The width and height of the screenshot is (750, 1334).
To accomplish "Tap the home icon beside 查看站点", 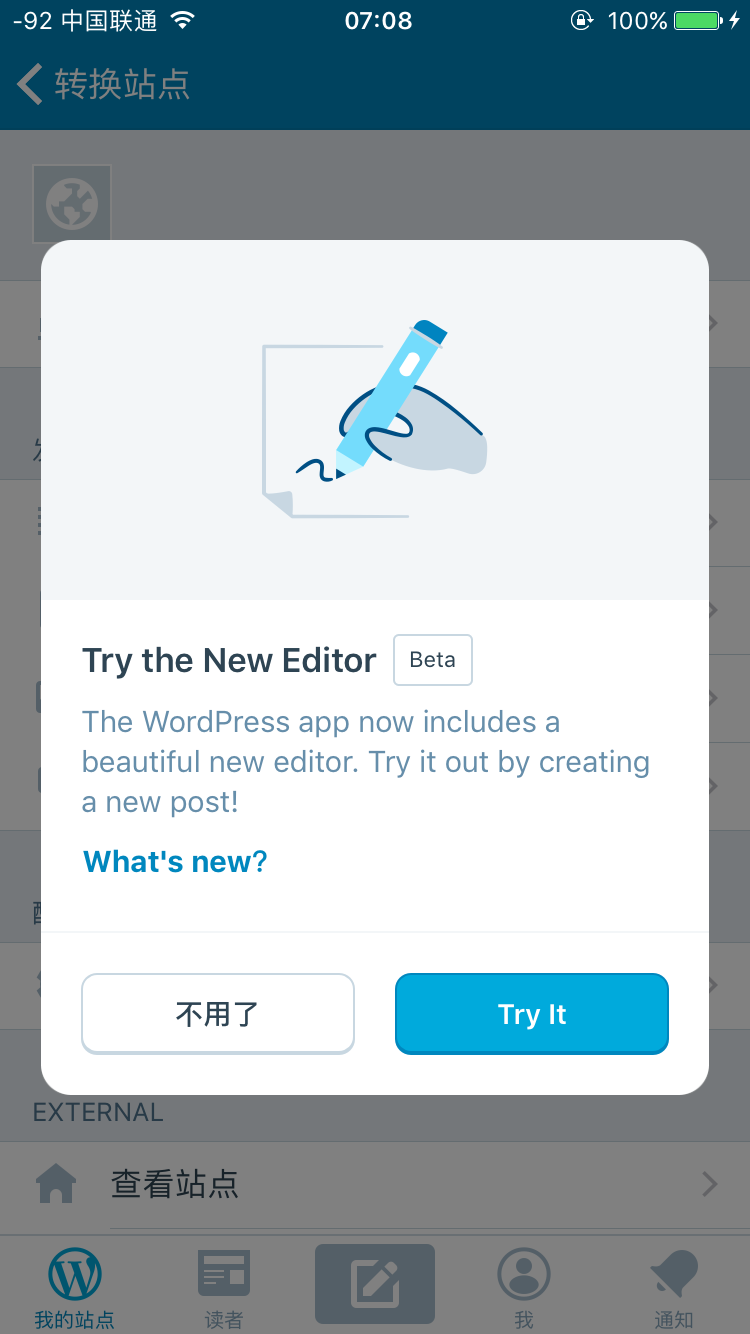I will [56, 1185].
